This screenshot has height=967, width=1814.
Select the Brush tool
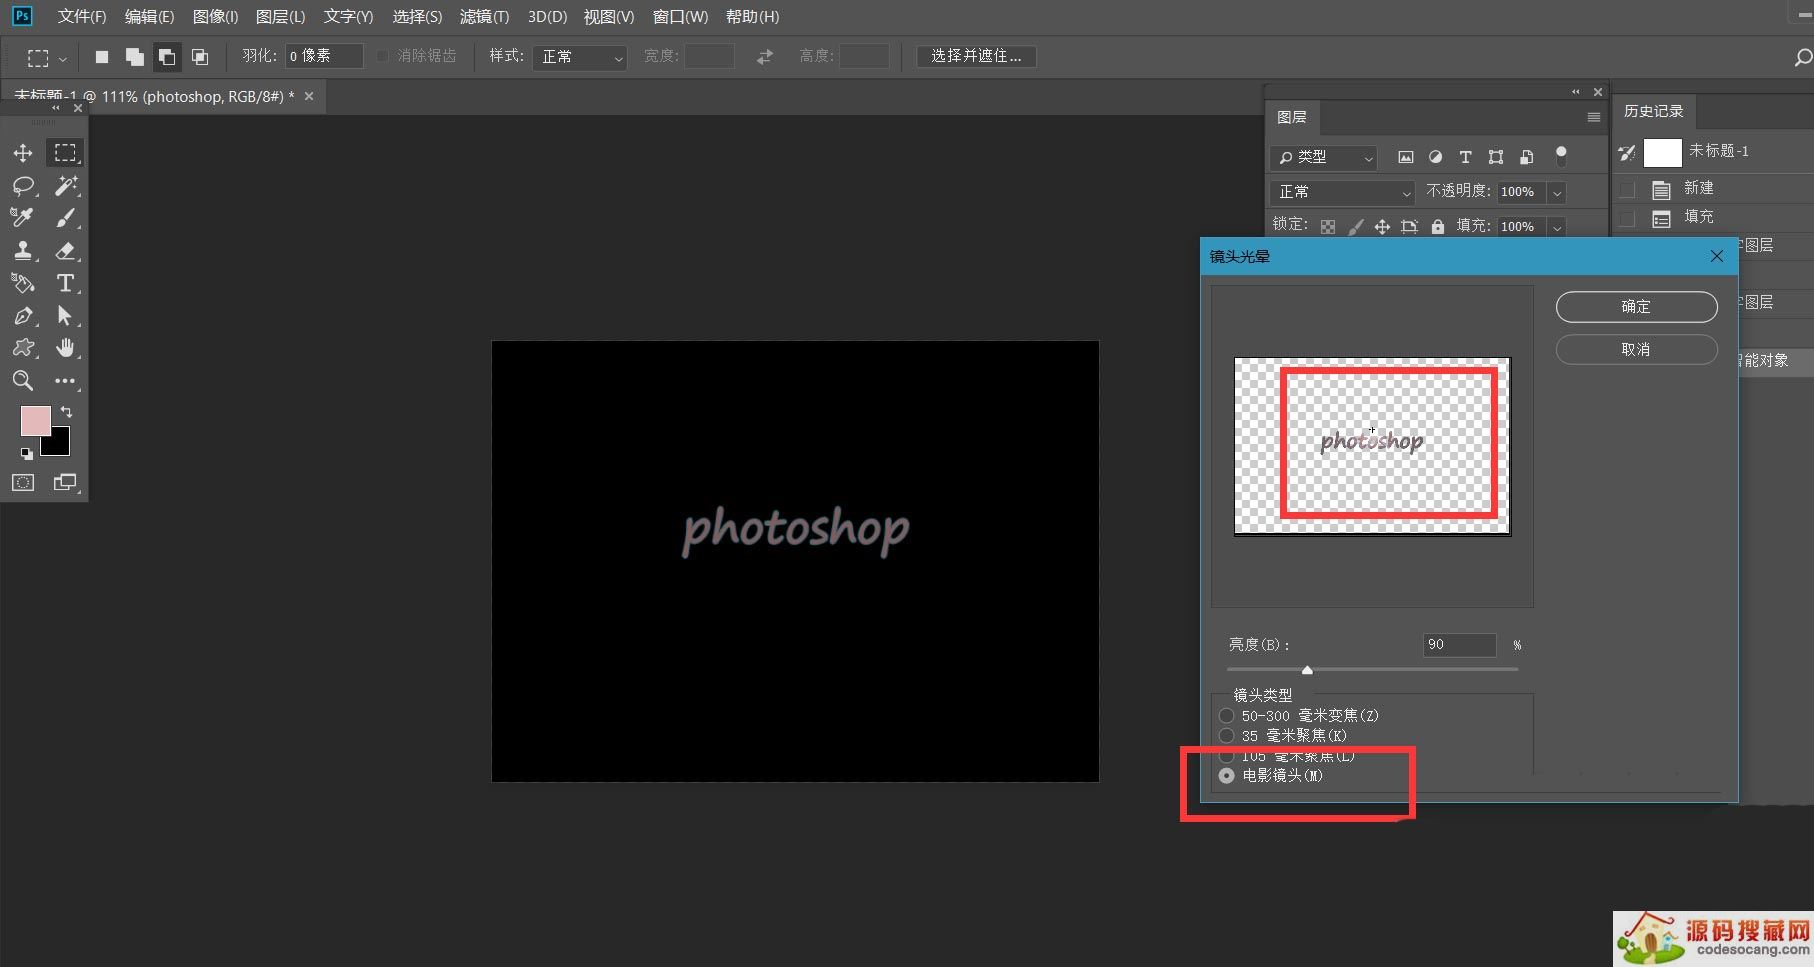[65, 218]
